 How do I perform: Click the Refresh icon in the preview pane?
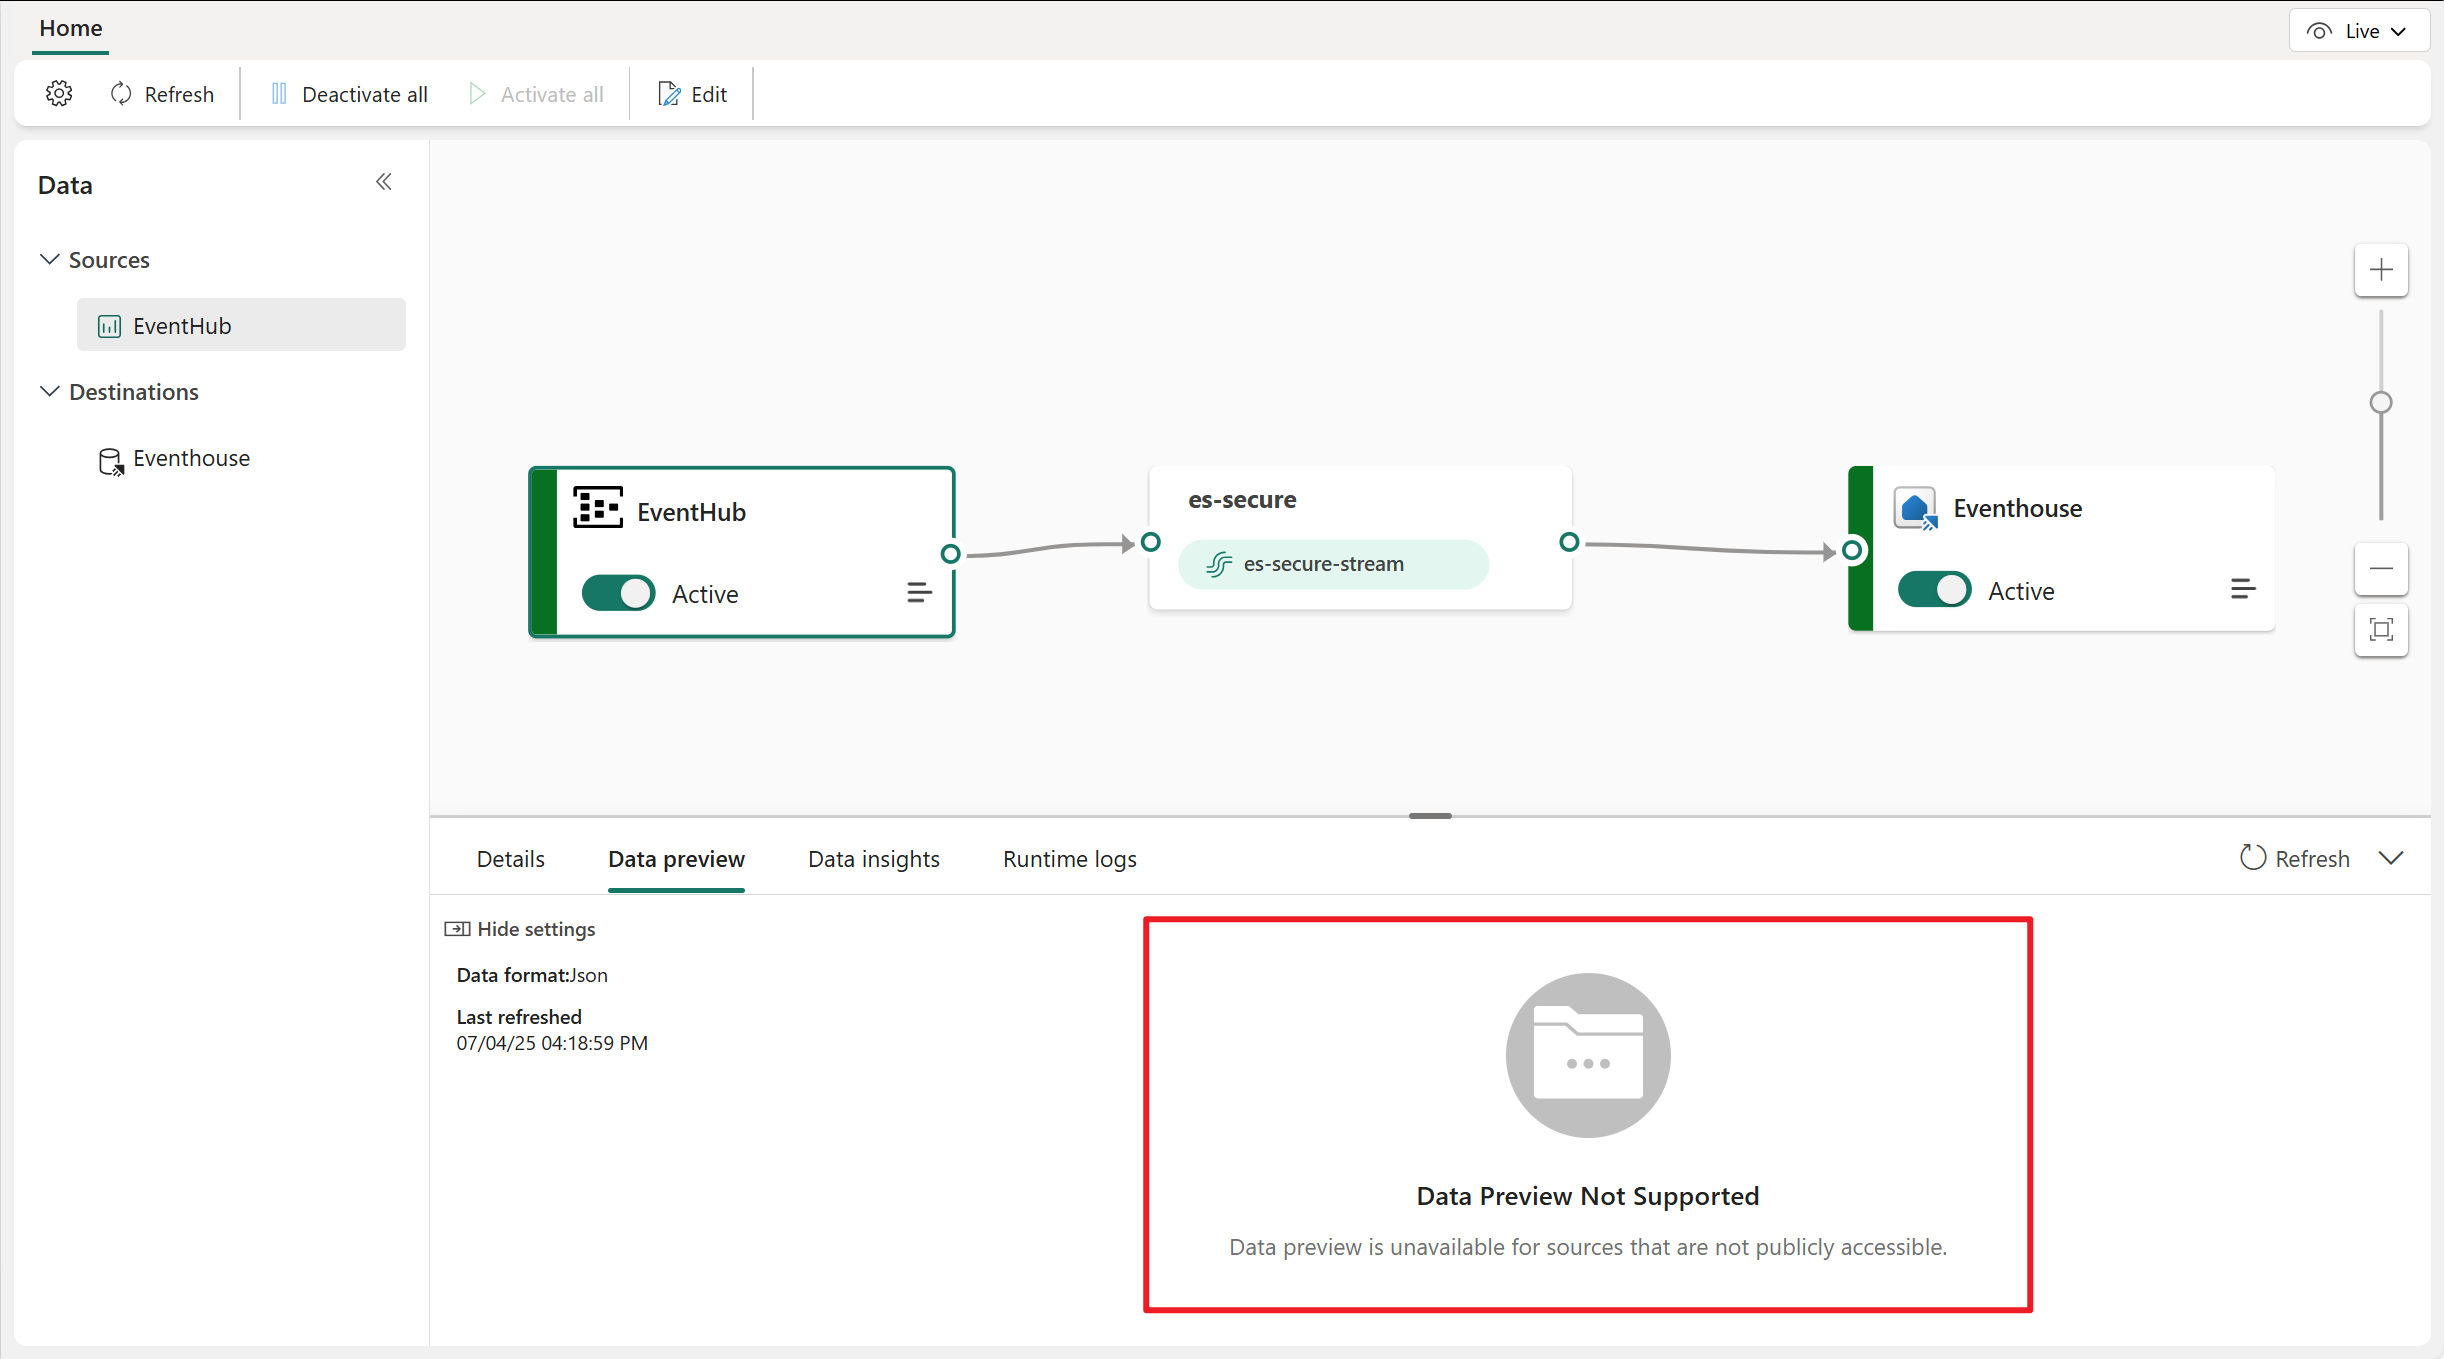pyautogui.click(x=2252, y=858)
